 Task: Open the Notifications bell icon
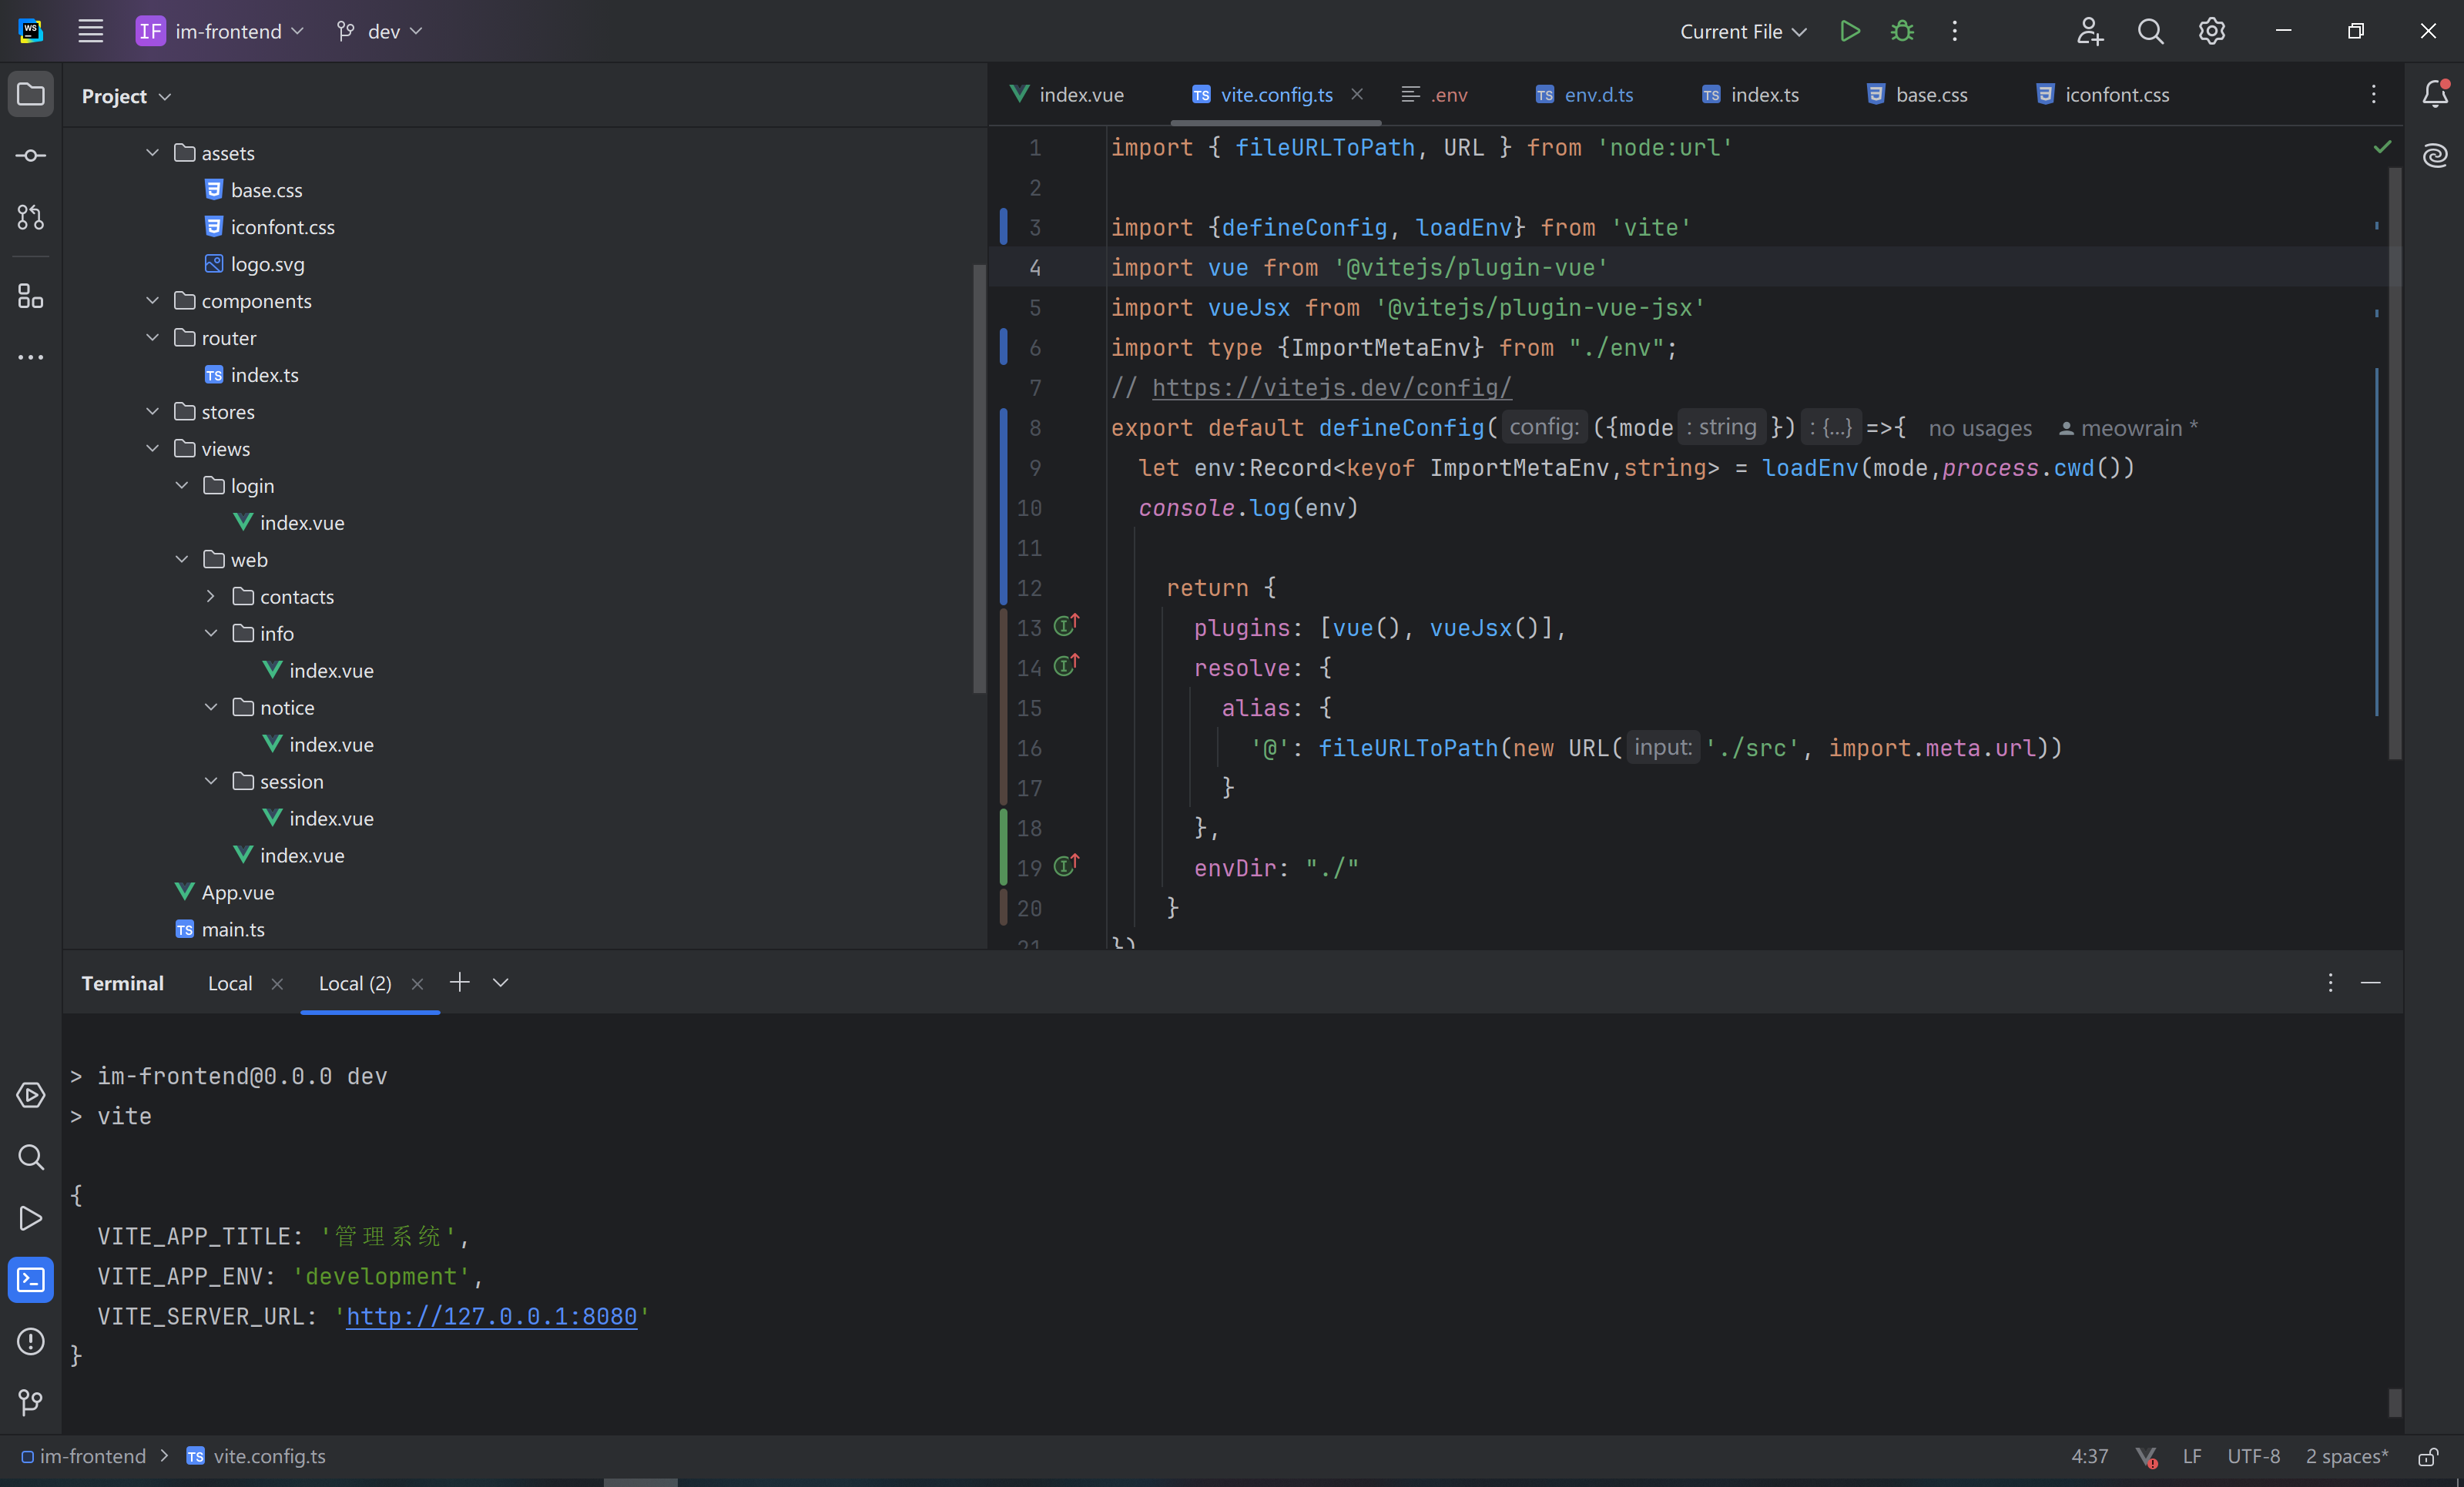tap(2435, 94)
